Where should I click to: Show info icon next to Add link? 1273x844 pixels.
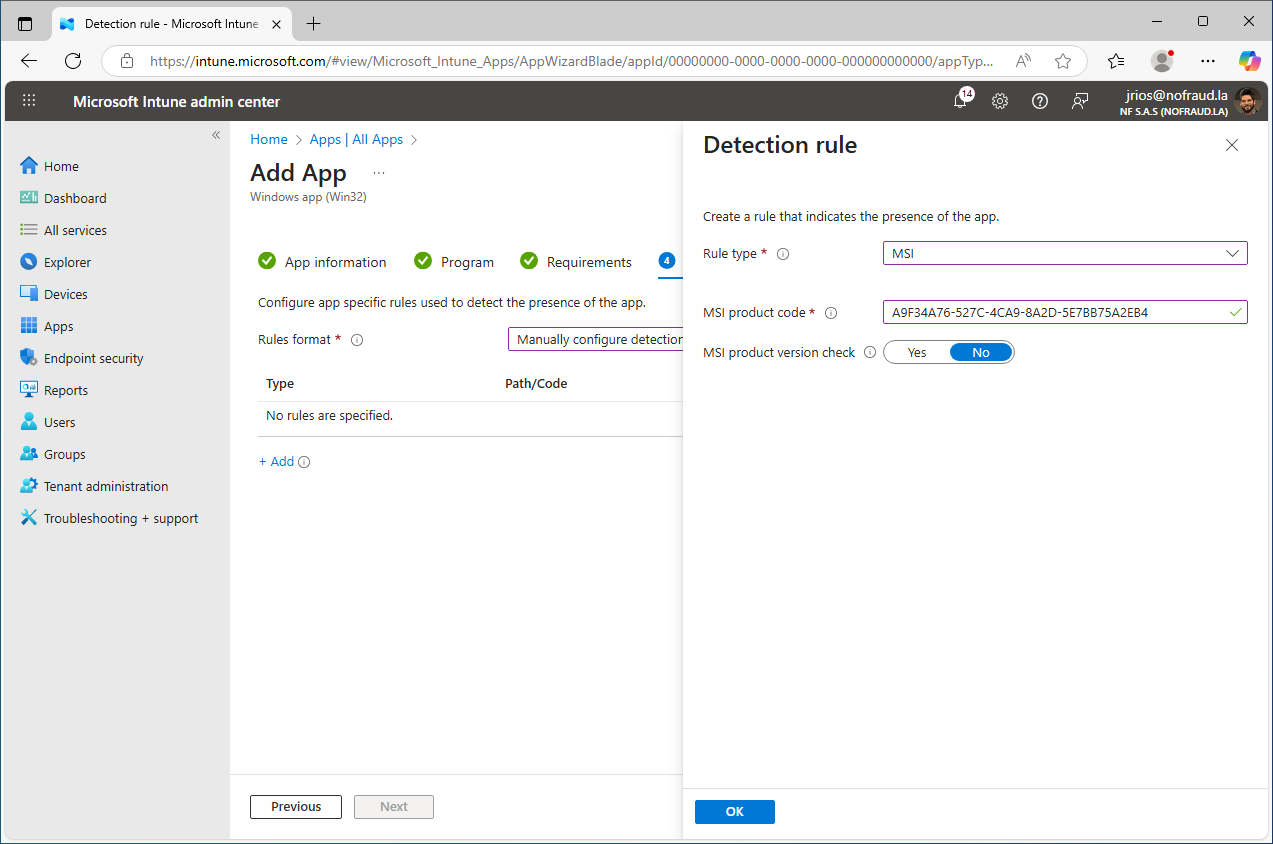304,462
